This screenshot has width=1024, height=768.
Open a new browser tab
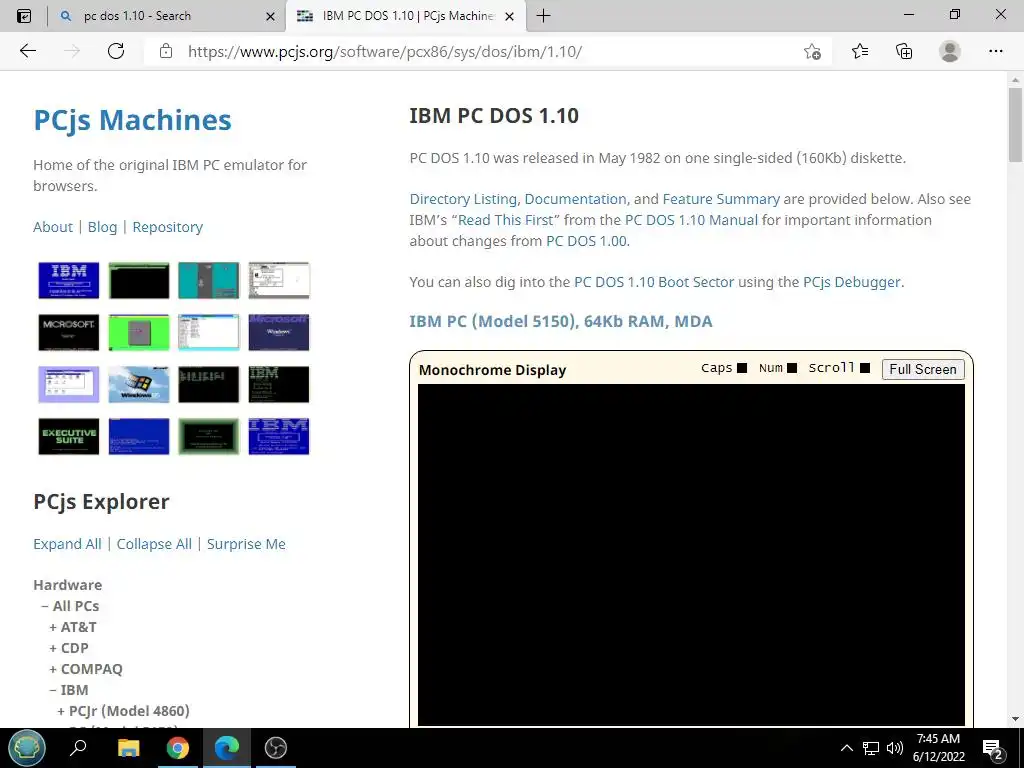(x=543, y=16)
